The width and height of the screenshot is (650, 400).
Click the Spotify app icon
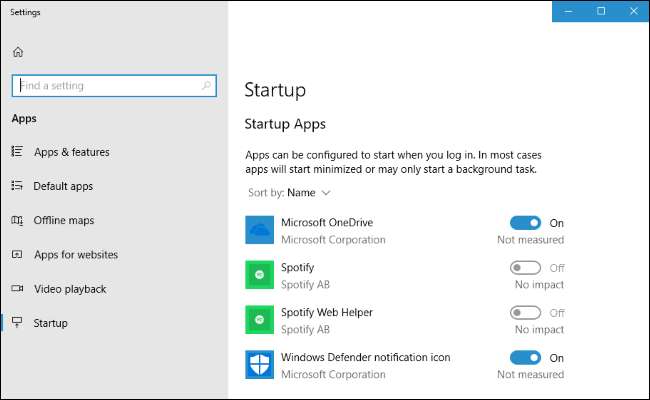click(x=259, y=274)
